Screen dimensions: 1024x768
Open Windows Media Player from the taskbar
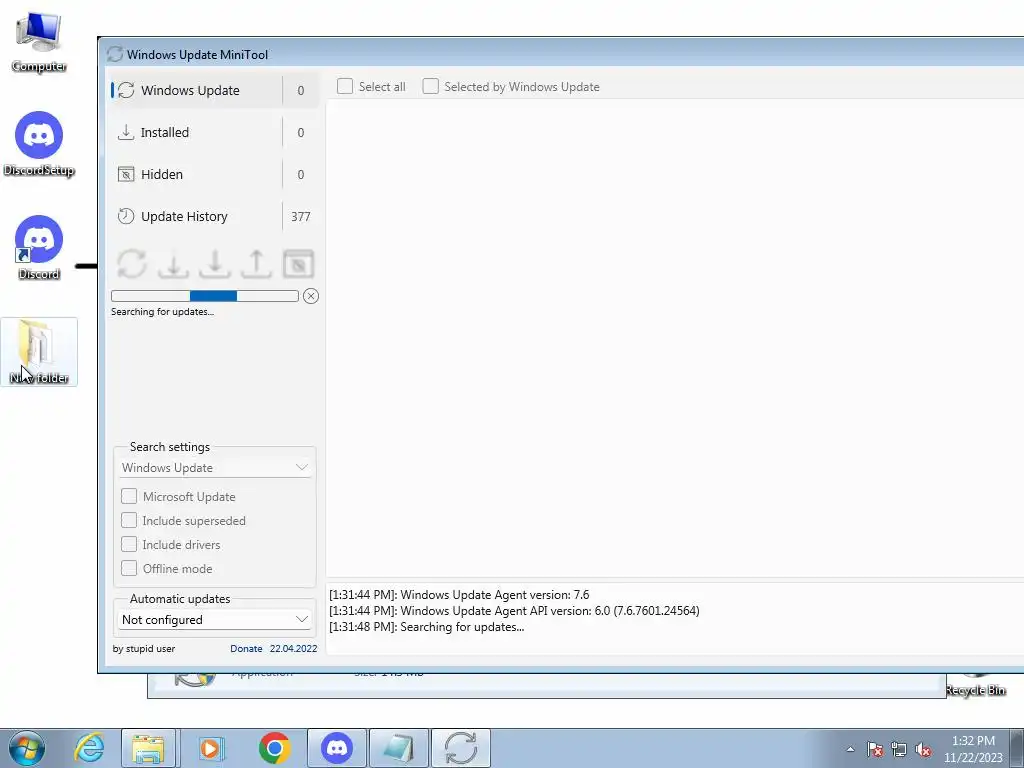210,748
